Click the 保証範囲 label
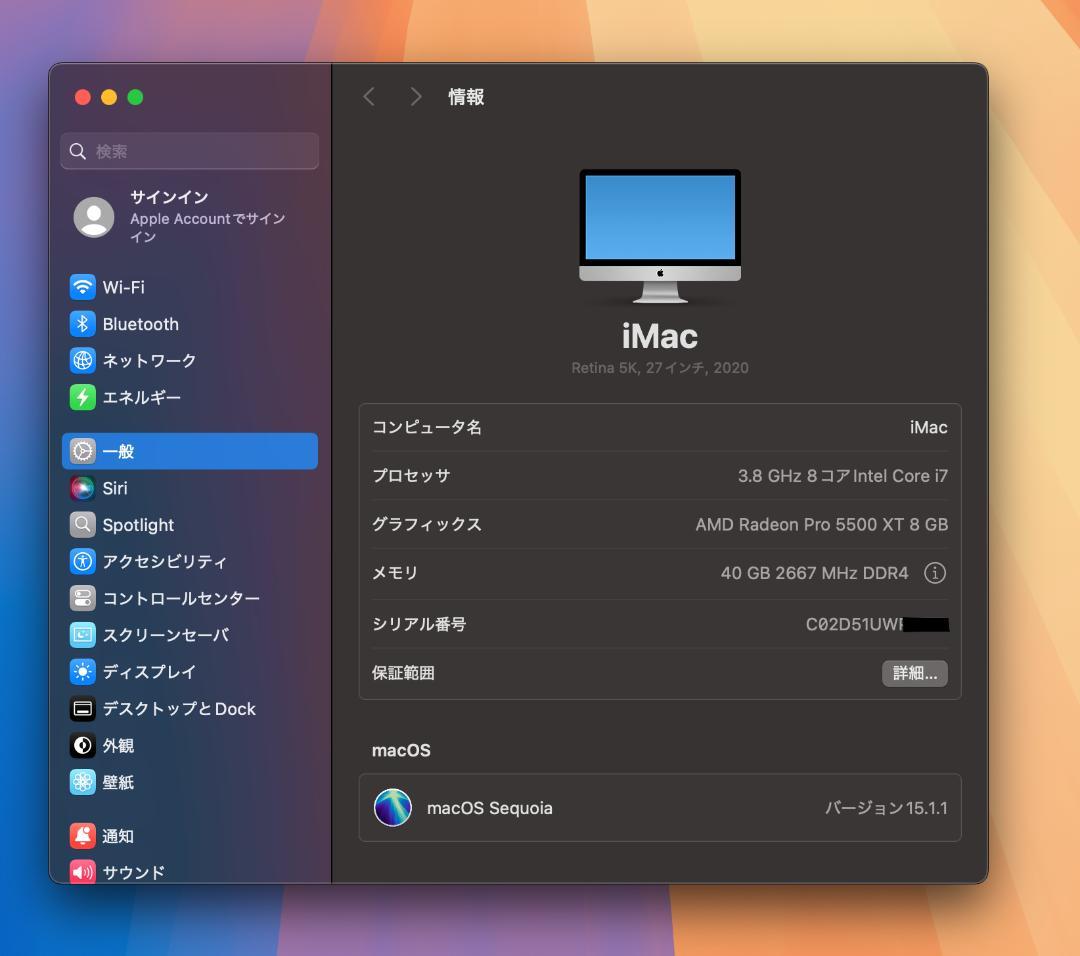 pyautogui.click(x=403, y=673)
